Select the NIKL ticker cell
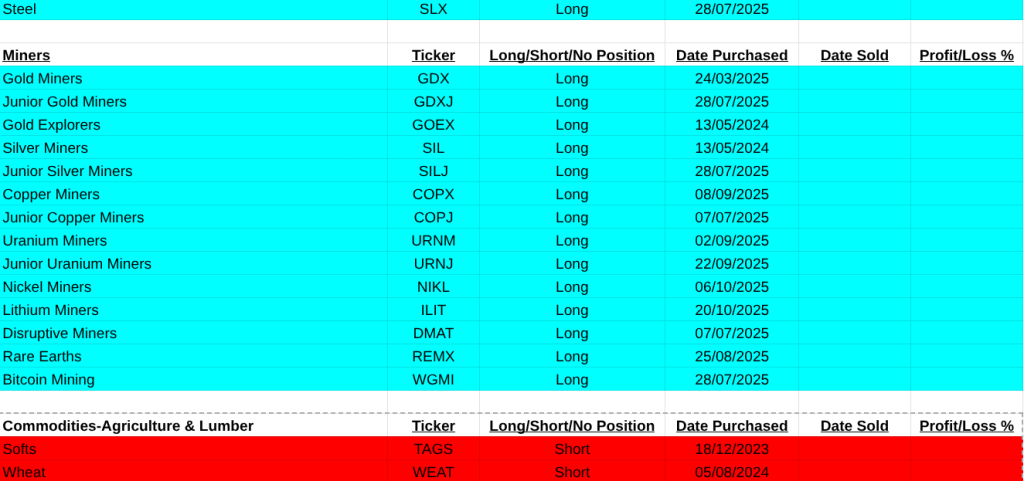Viewport: 1024px width, 481px height. click(433, 286)
